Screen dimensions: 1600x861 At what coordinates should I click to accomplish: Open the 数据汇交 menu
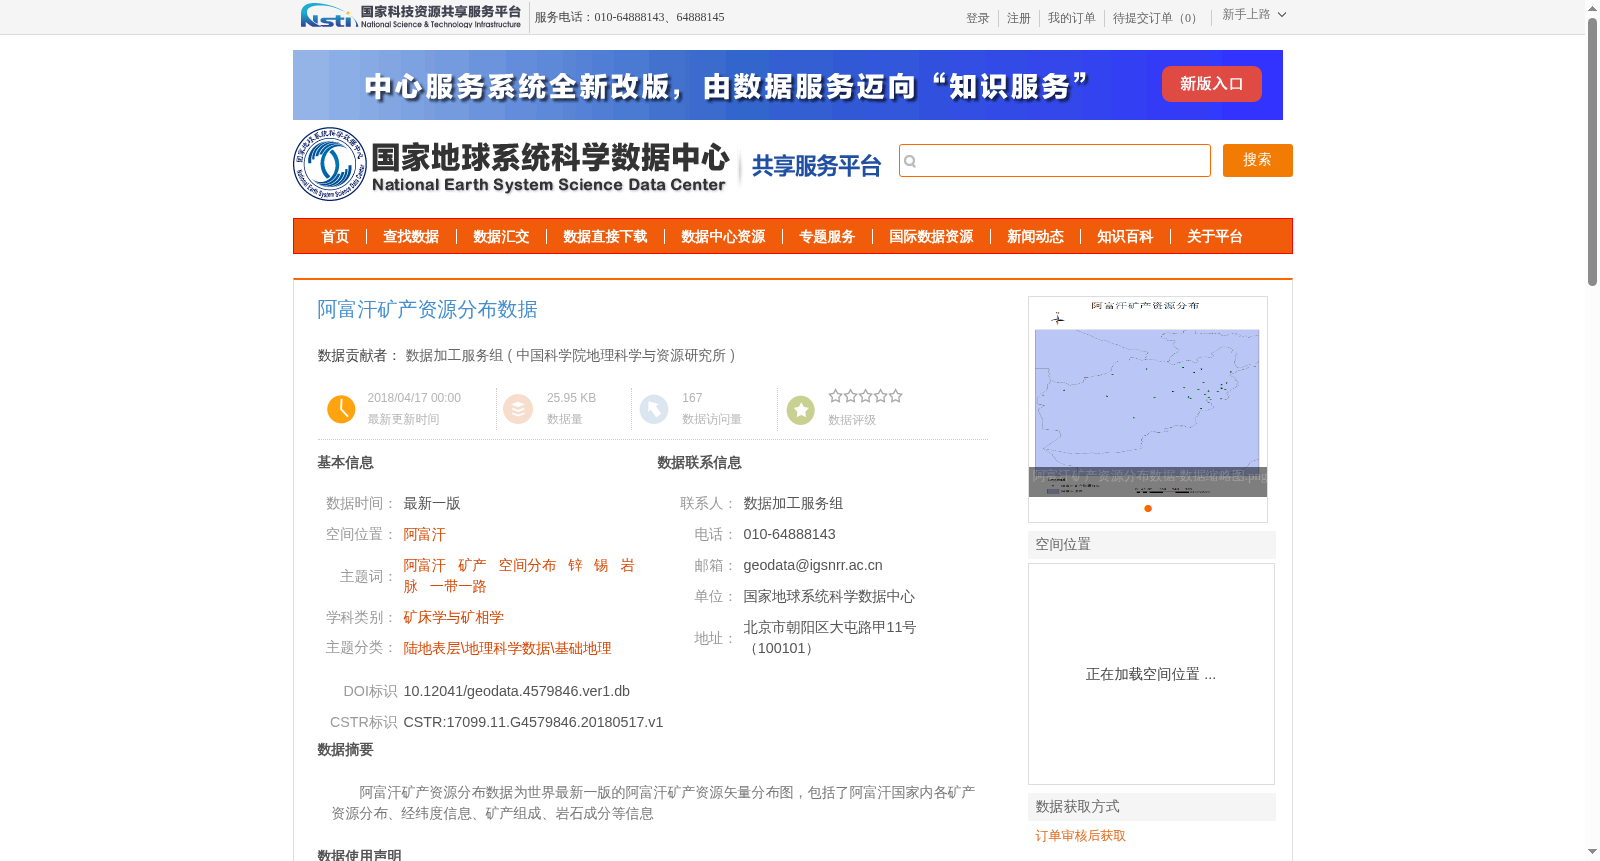501,236
